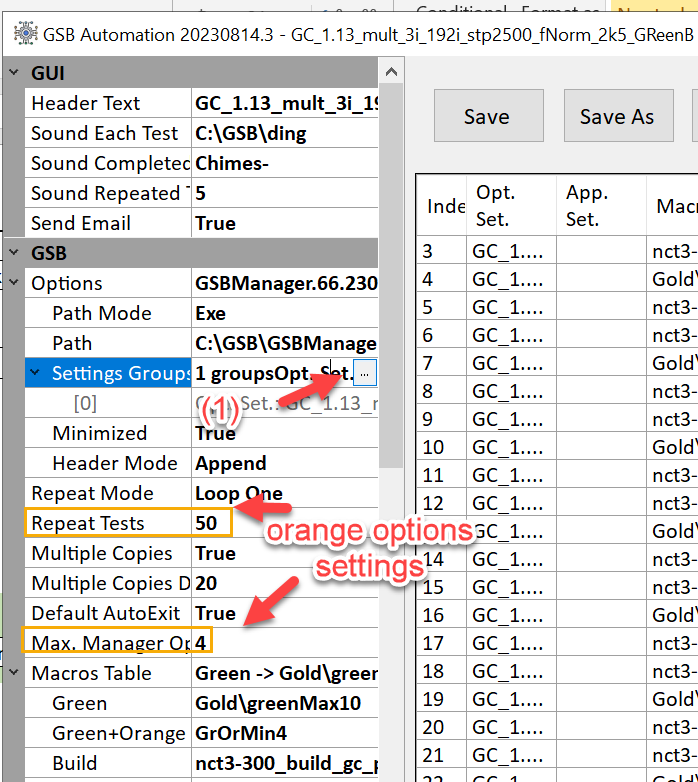Collapse the GUI category section
The image size is (698, 782).
click(13, 73)
